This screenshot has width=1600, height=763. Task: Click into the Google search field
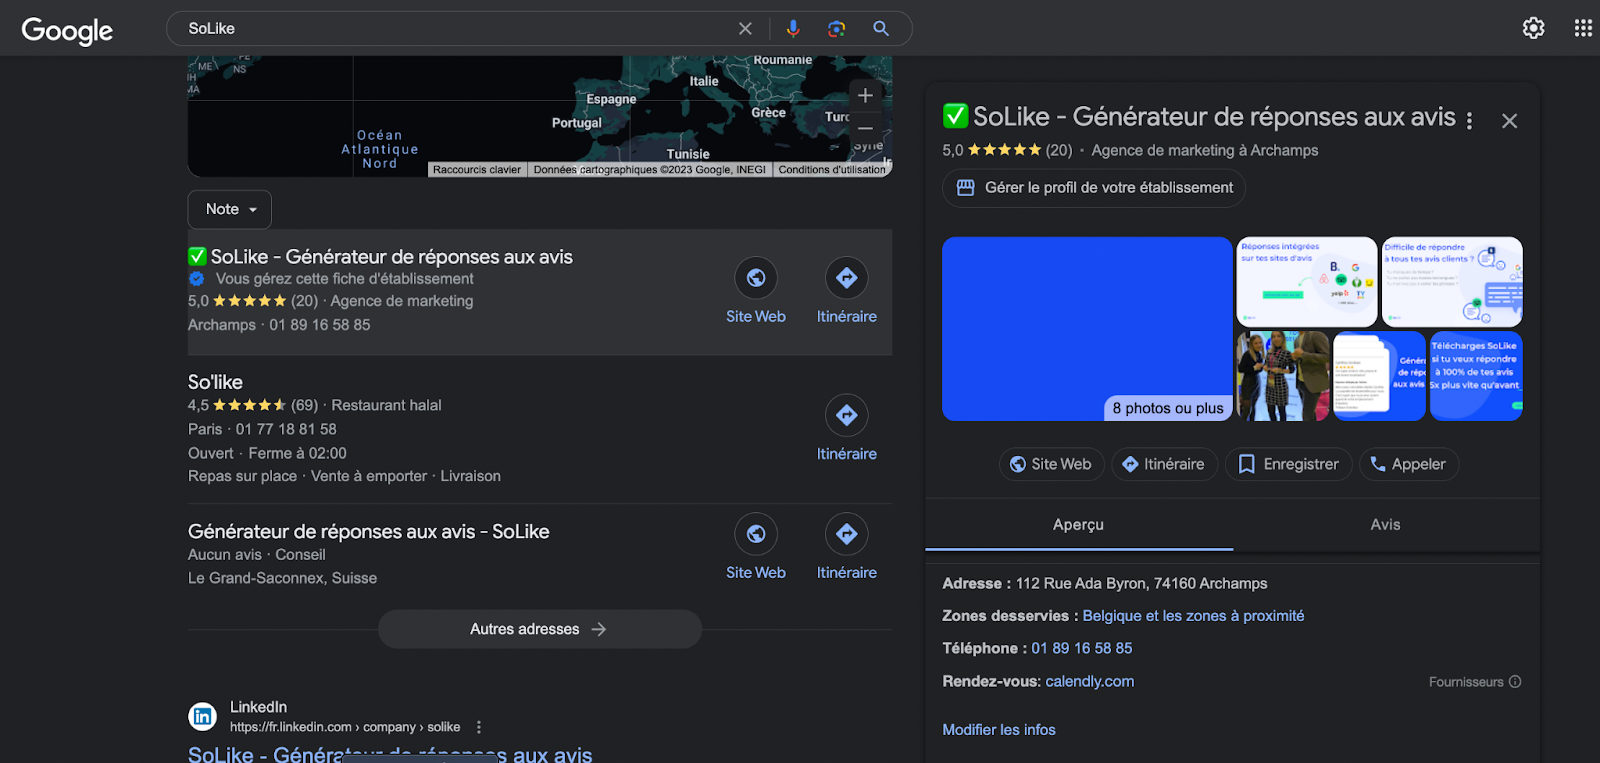tap(450, 29)
